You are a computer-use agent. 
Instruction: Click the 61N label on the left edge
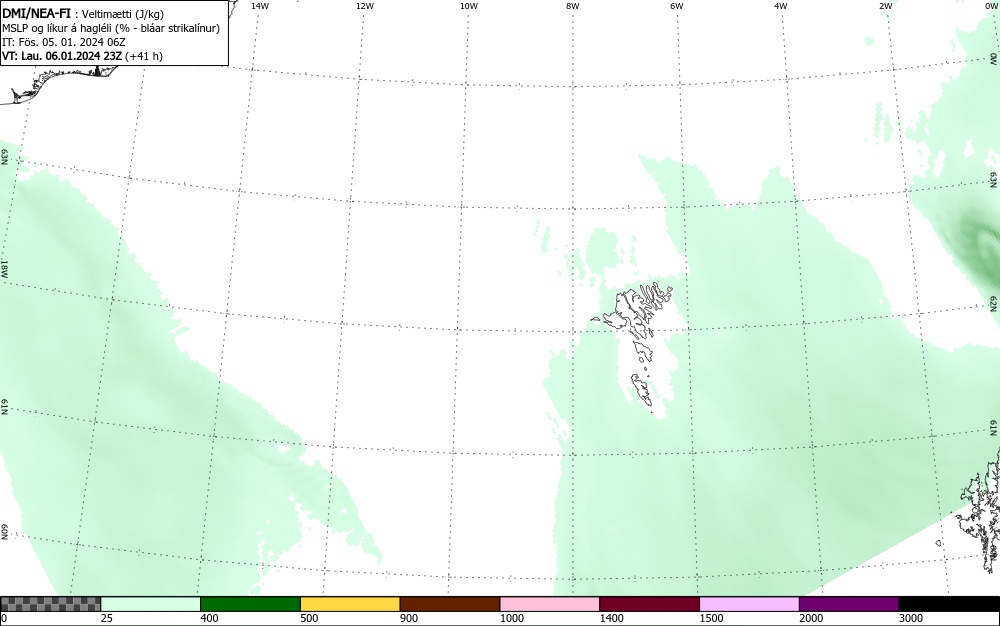[x=4, y=407]
